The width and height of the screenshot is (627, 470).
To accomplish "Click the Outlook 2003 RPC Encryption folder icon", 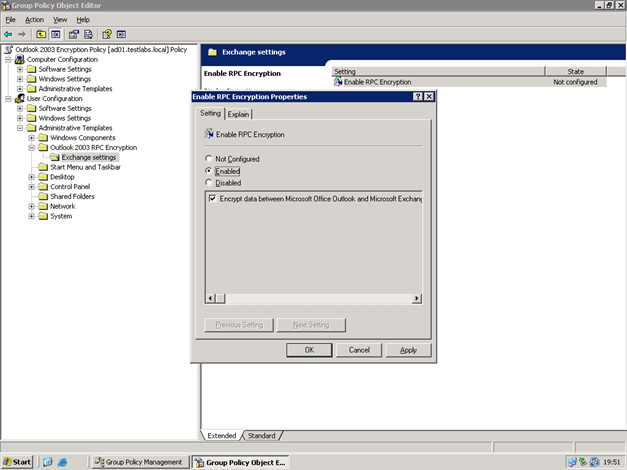I will click(43, 148).
